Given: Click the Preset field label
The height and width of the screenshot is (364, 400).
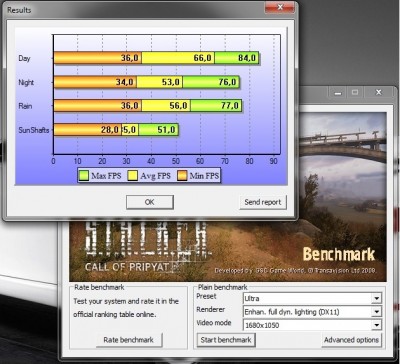Looking at the screenshot, I should (206, 296).
